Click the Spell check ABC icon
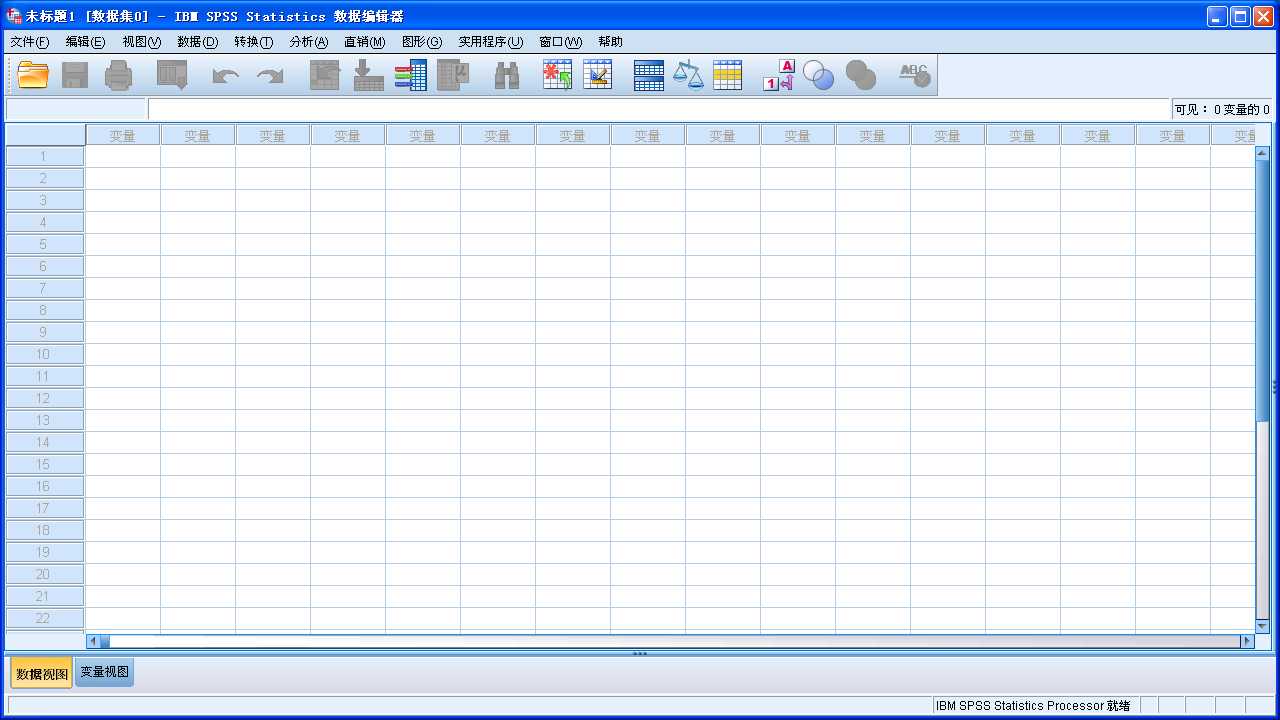1280x720 pixels. (x=914, y=75)
